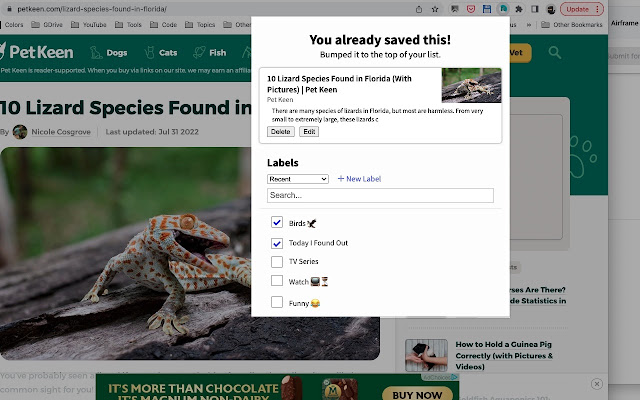
Task: Open the YouTube bookmark folder
Action: [x=89, y=24]
